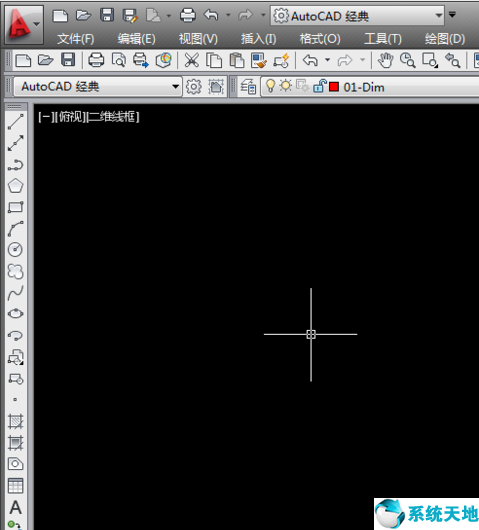Toggle layer lock padlock icon
This screenshot has height=530, width=479.
(x=319, y=86)
